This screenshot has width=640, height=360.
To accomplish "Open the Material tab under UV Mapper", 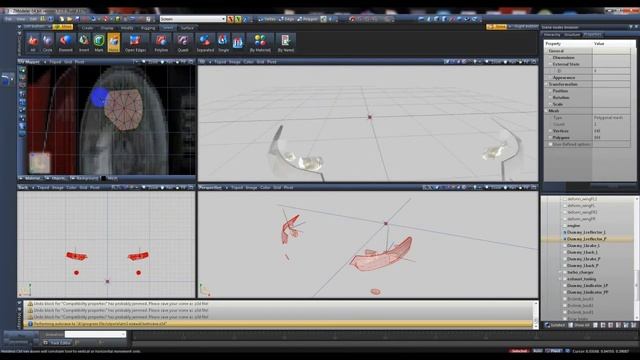I will click(x=31, y=178).
